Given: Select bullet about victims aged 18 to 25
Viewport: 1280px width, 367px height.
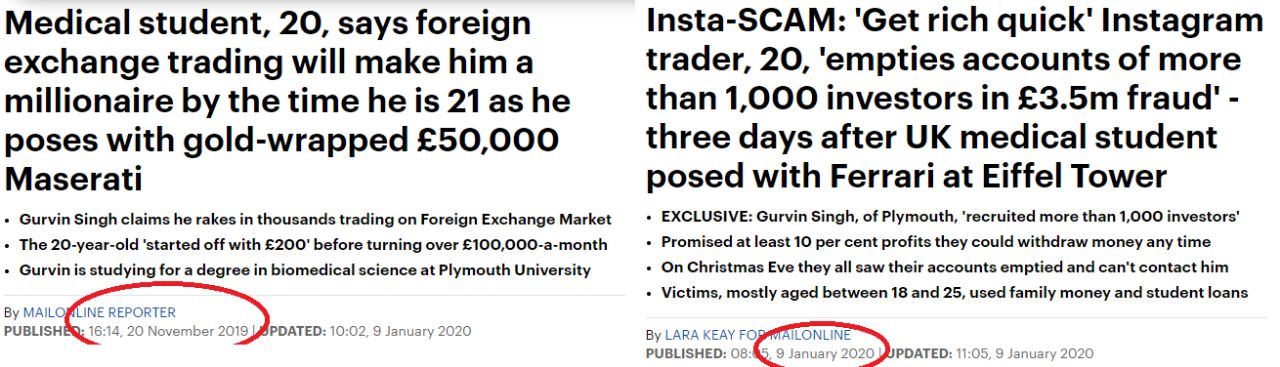Looking at the screenshot, I should (x=948, y=292).
